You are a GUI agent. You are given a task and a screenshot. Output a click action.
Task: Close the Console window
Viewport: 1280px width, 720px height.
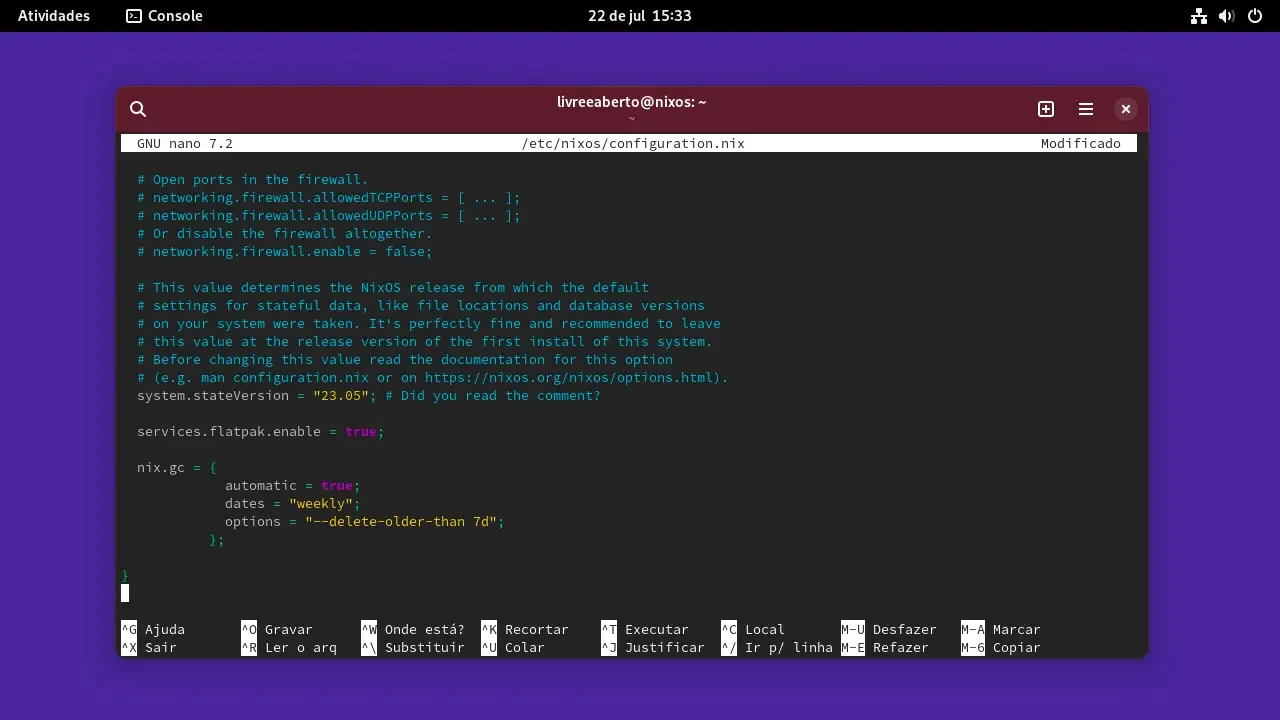[x=1126, y=109]
